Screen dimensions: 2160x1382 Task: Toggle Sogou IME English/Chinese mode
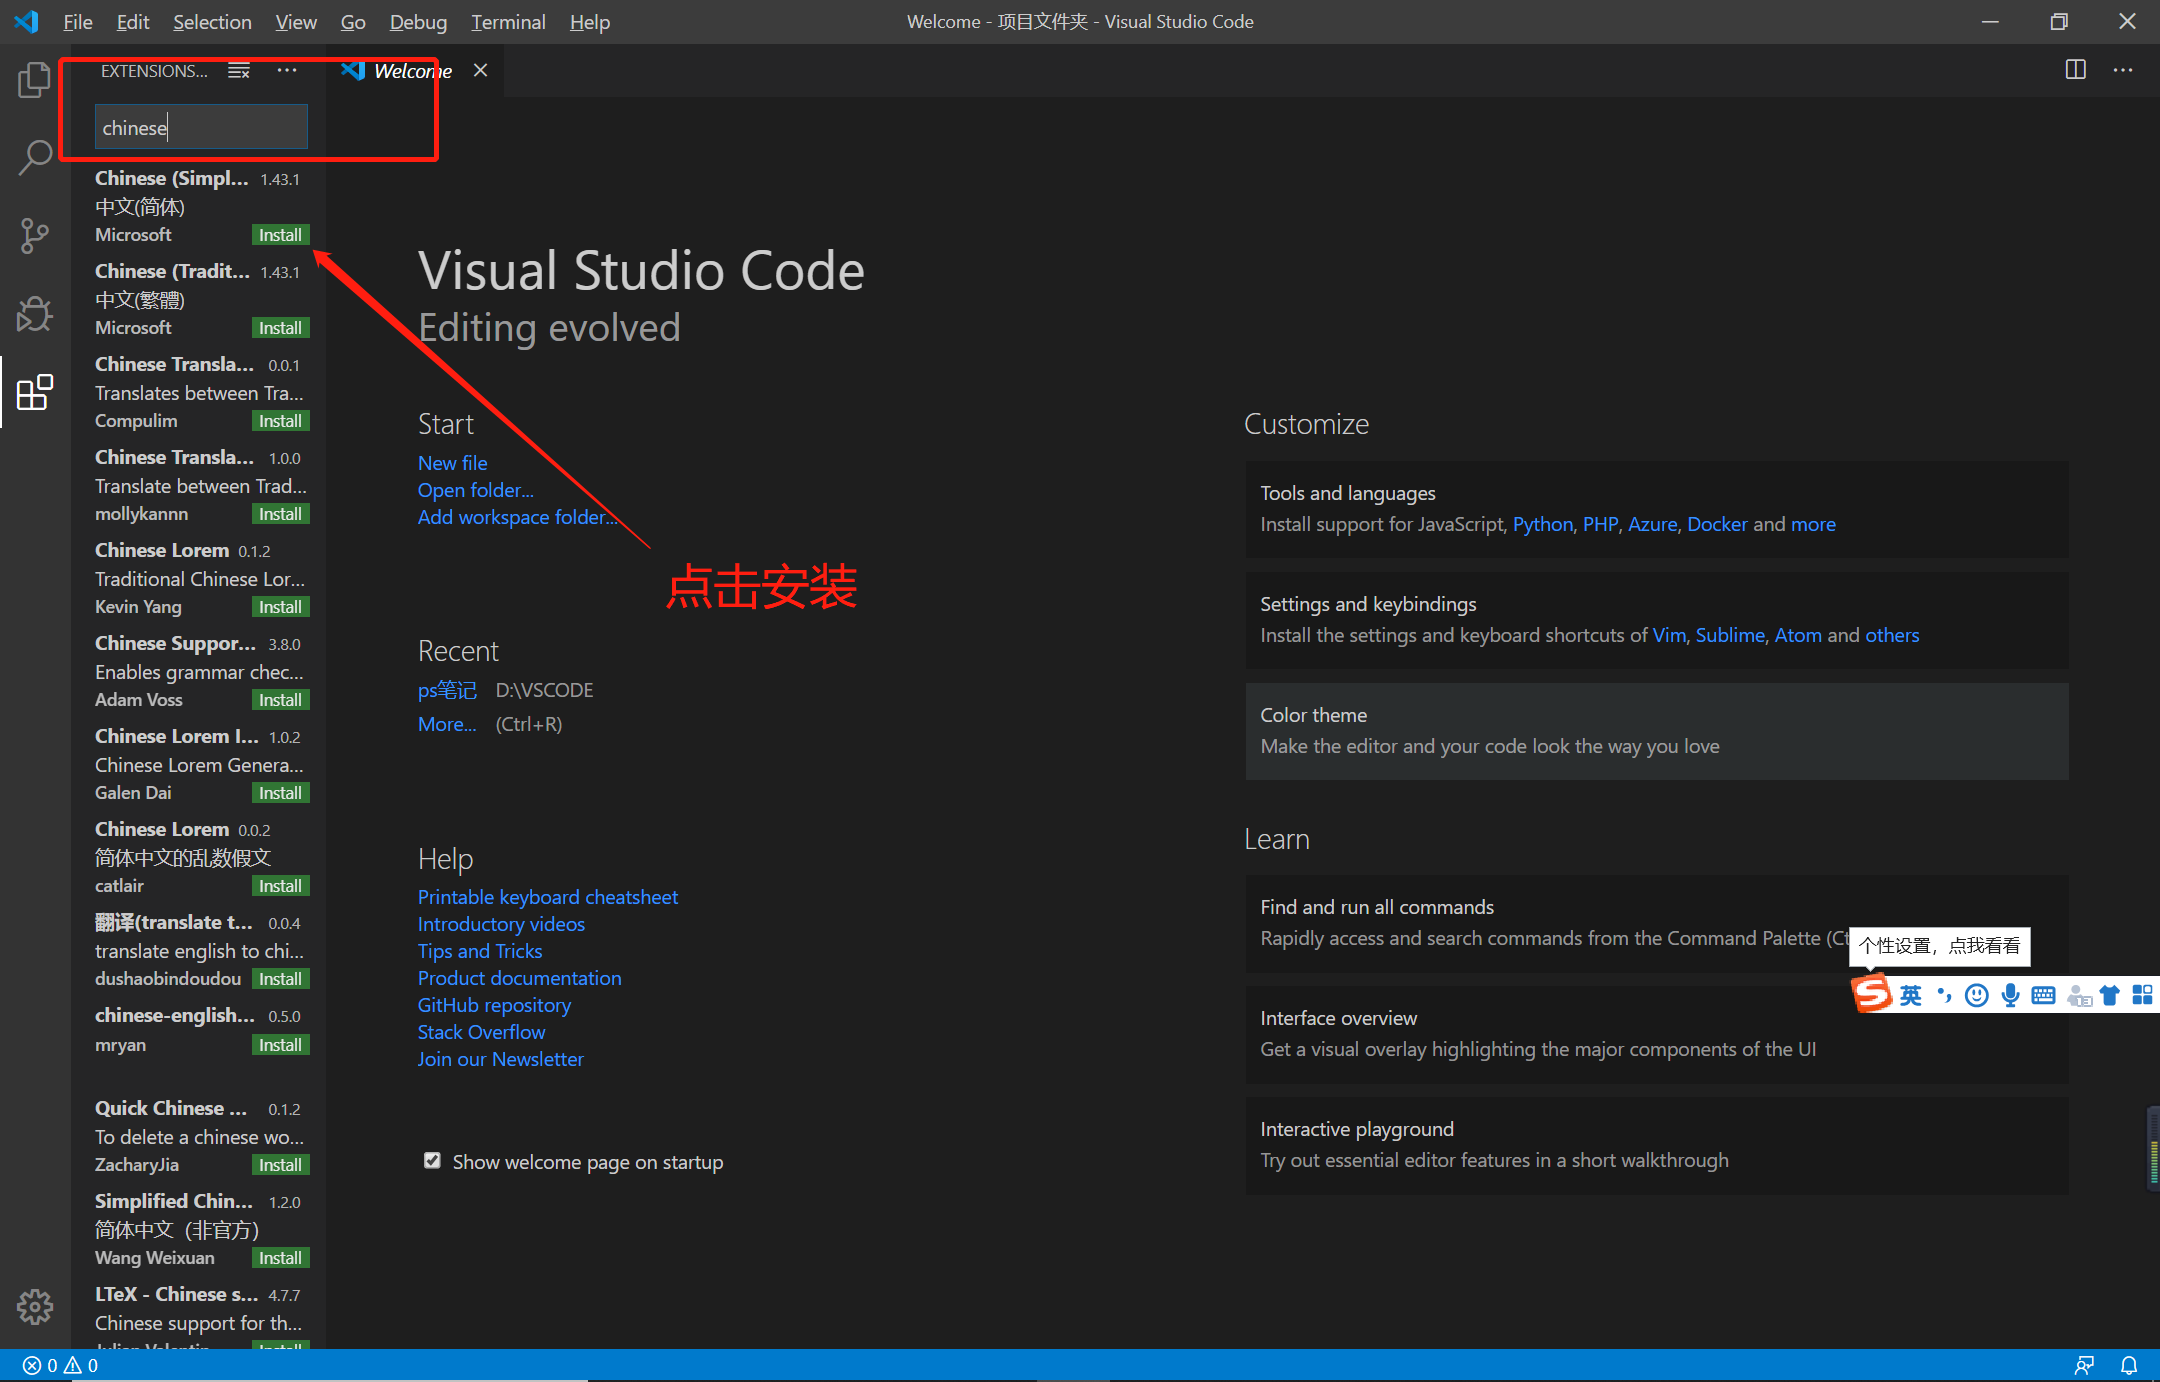click(1910, 995)
